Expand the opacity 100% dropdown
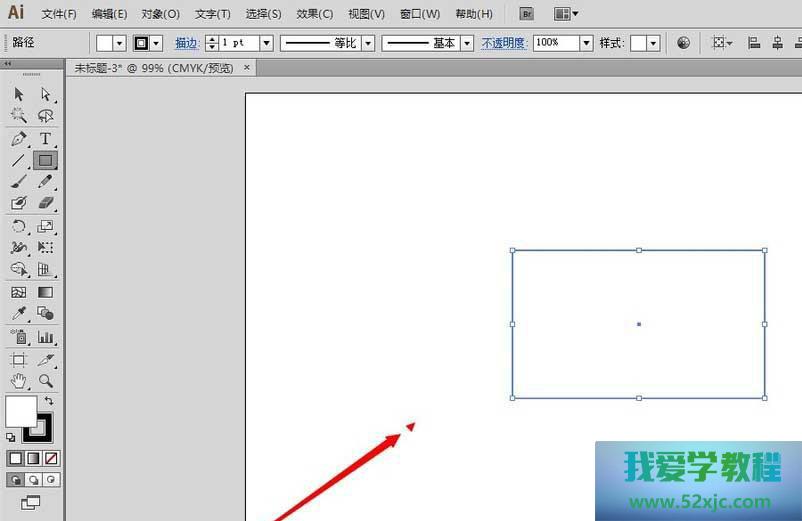This screenshot has width=802, height=521. [586, 43]
